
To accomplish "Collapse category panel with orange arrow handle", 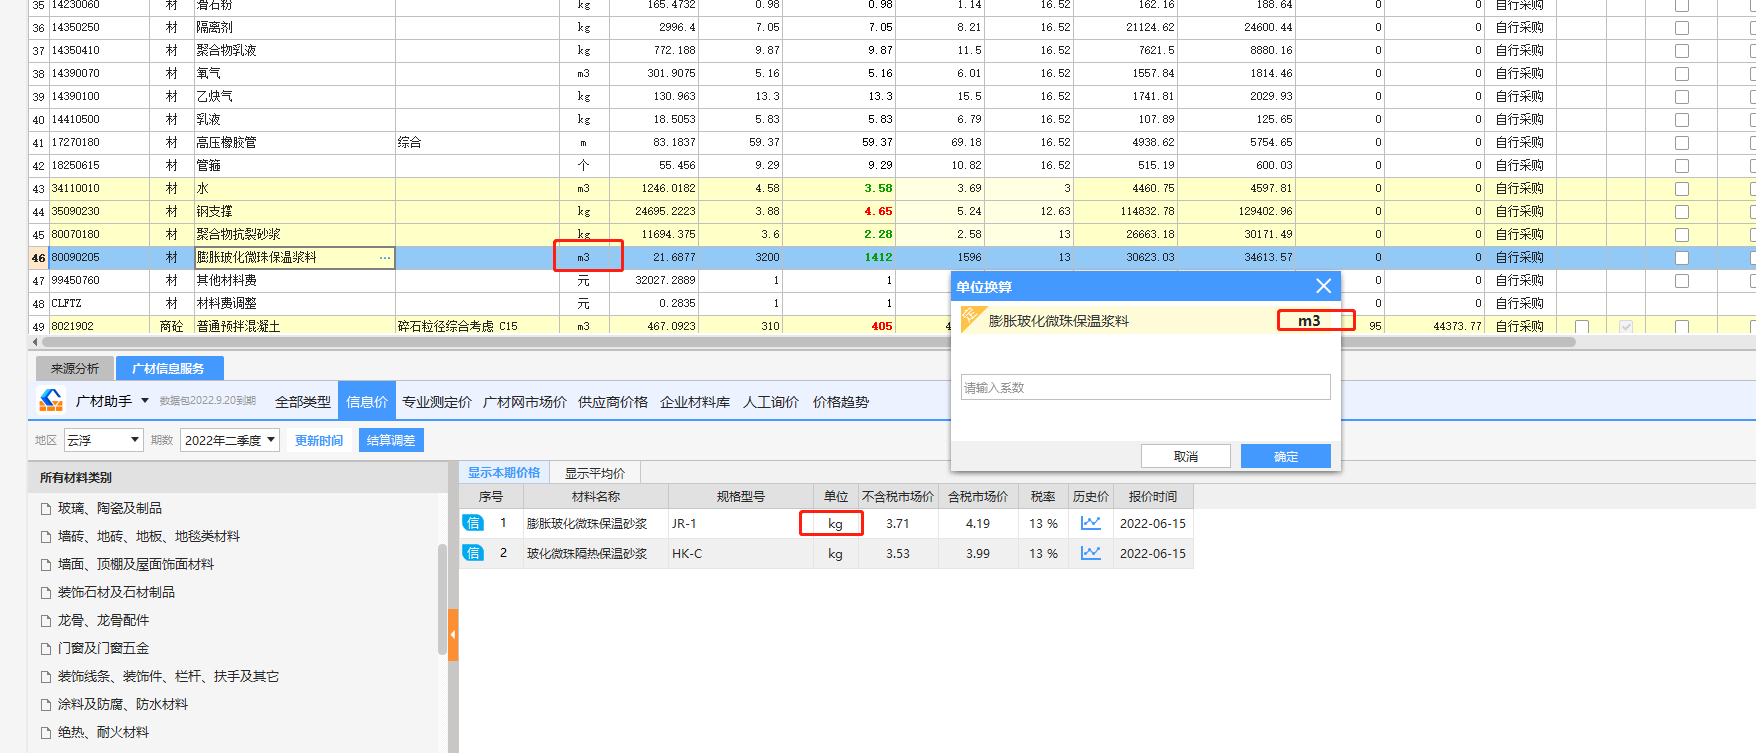I will coord(453,635).
